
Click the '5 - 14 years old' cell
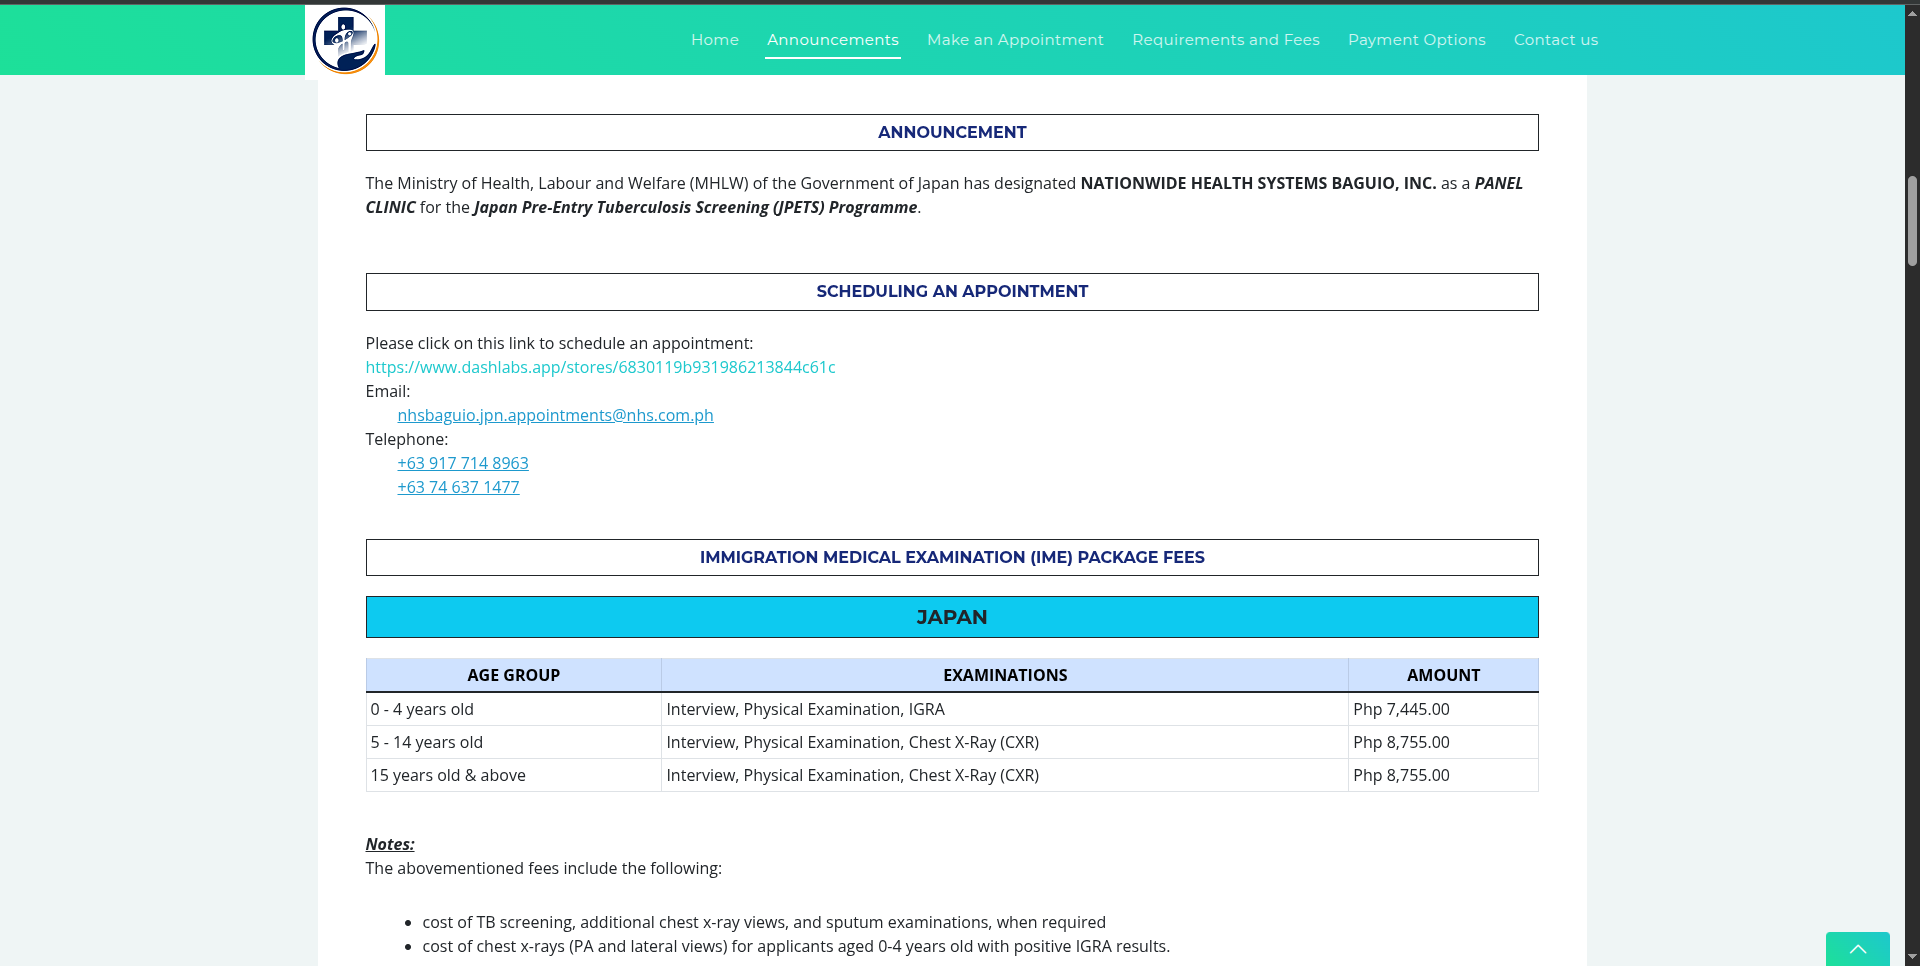[513, 742]
